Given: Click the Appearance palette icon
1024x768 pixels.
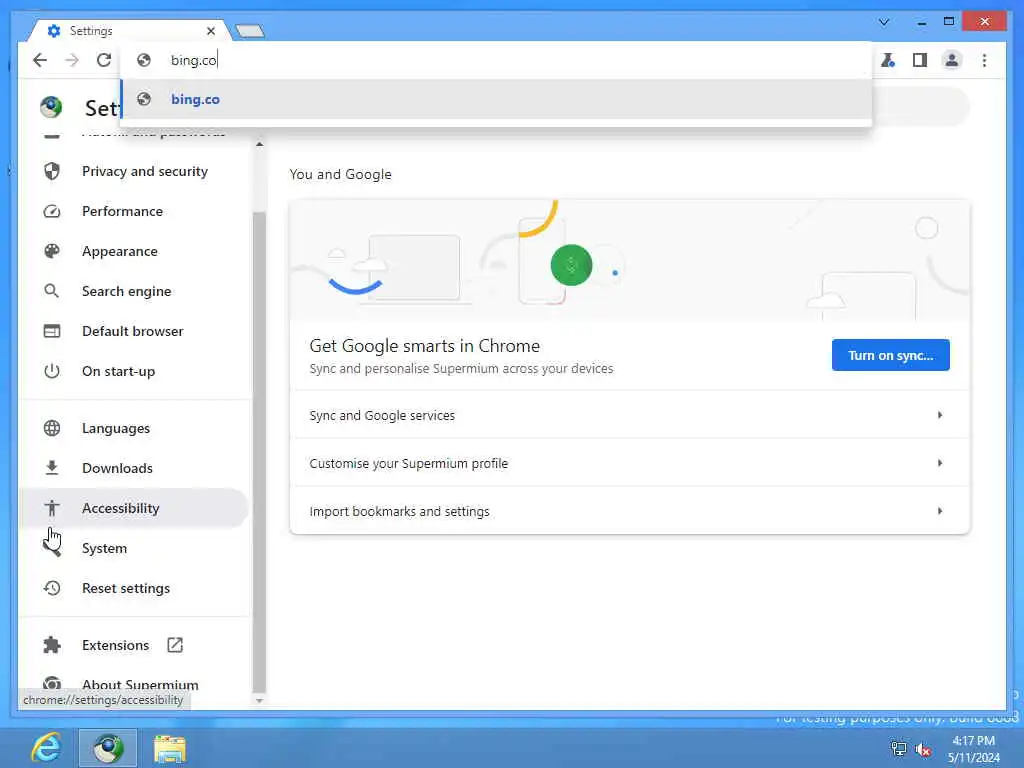Looking at the screenshot, I should coord(52,251).
